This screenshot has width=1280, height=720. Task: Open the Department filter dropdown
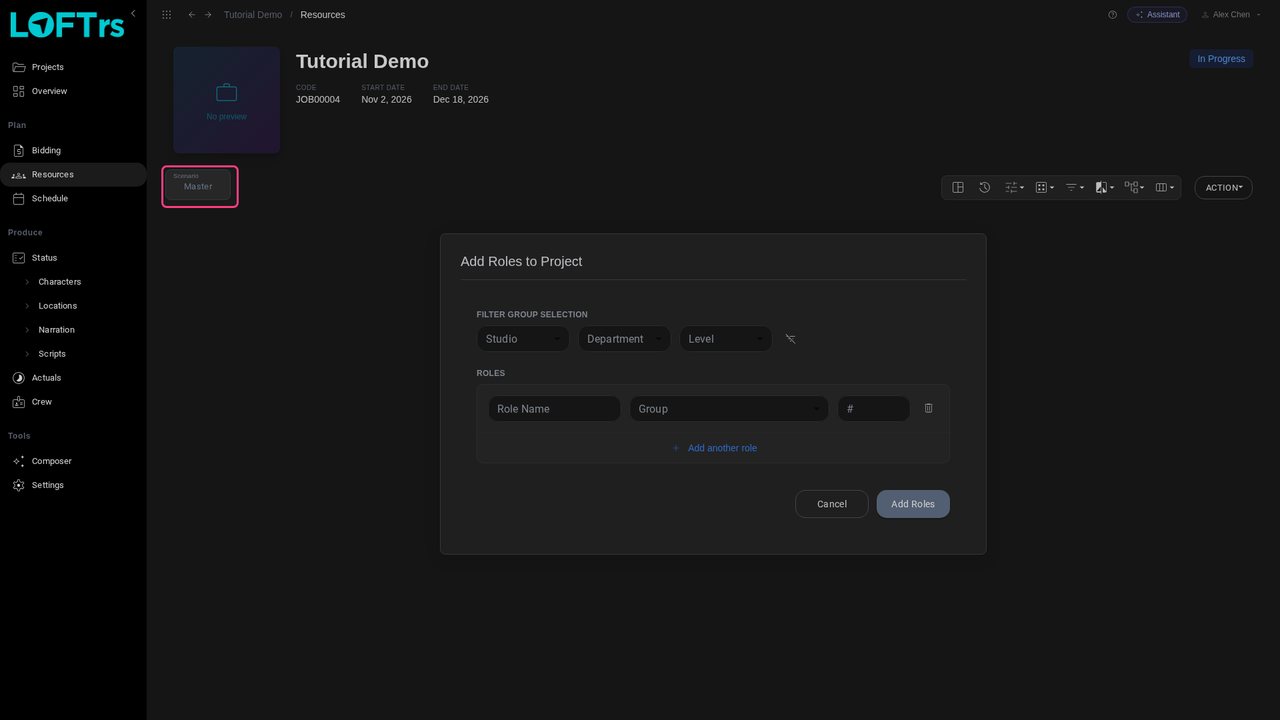(624, 339)
